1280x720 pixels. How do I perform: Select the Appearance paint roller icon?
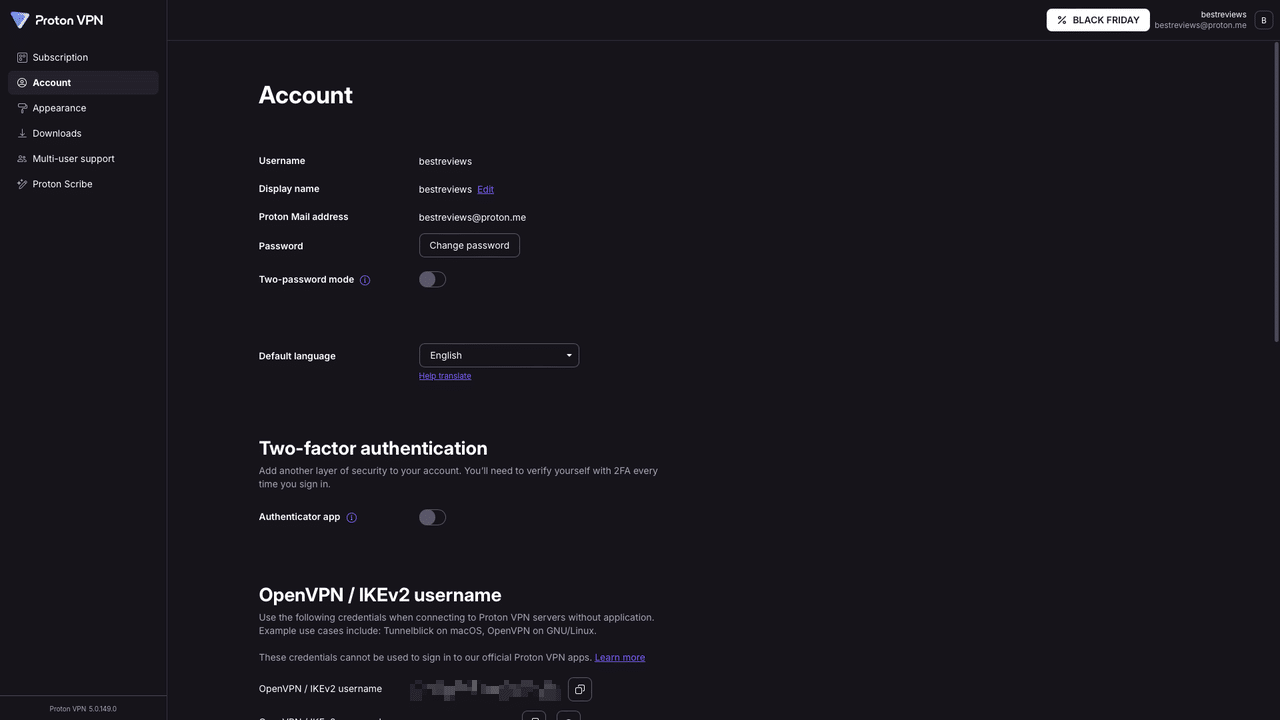click(21, 107)
